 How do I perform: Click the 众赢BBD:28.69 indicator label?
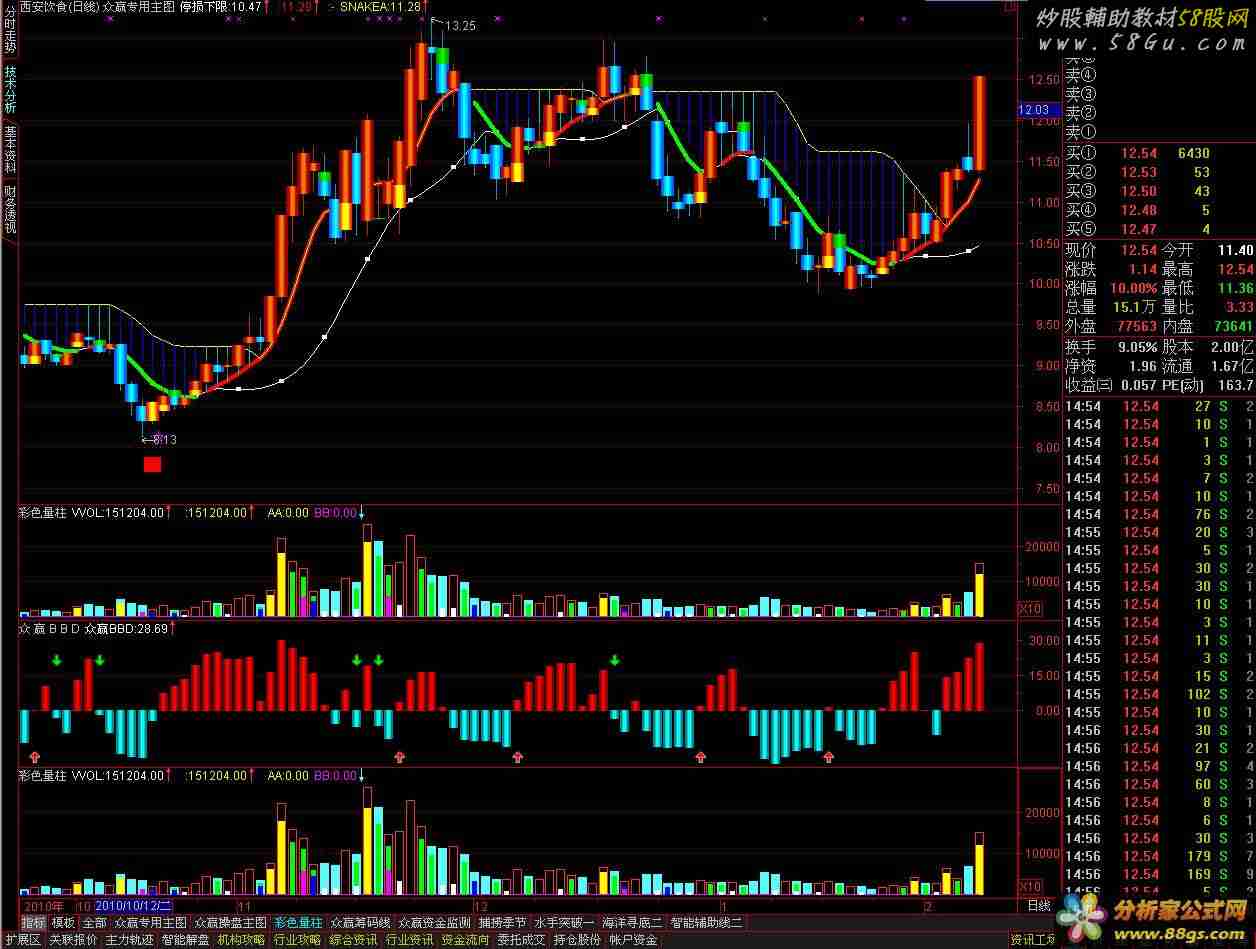click(x=126, y=628)
